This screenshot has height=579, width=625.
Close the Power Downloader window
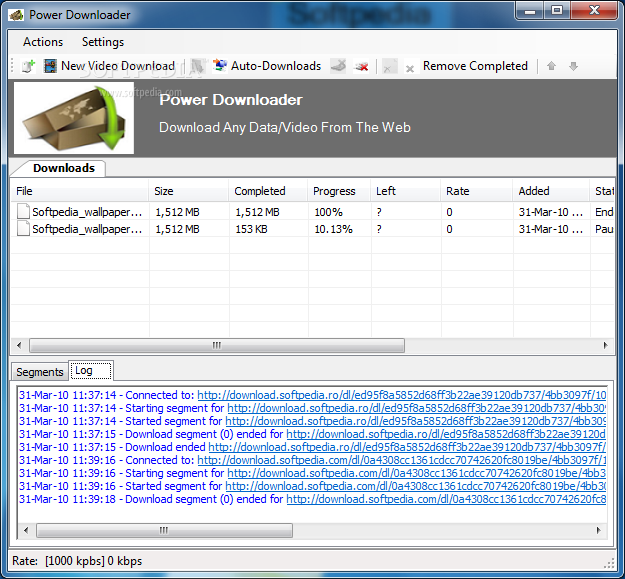[x=595, y=11]
